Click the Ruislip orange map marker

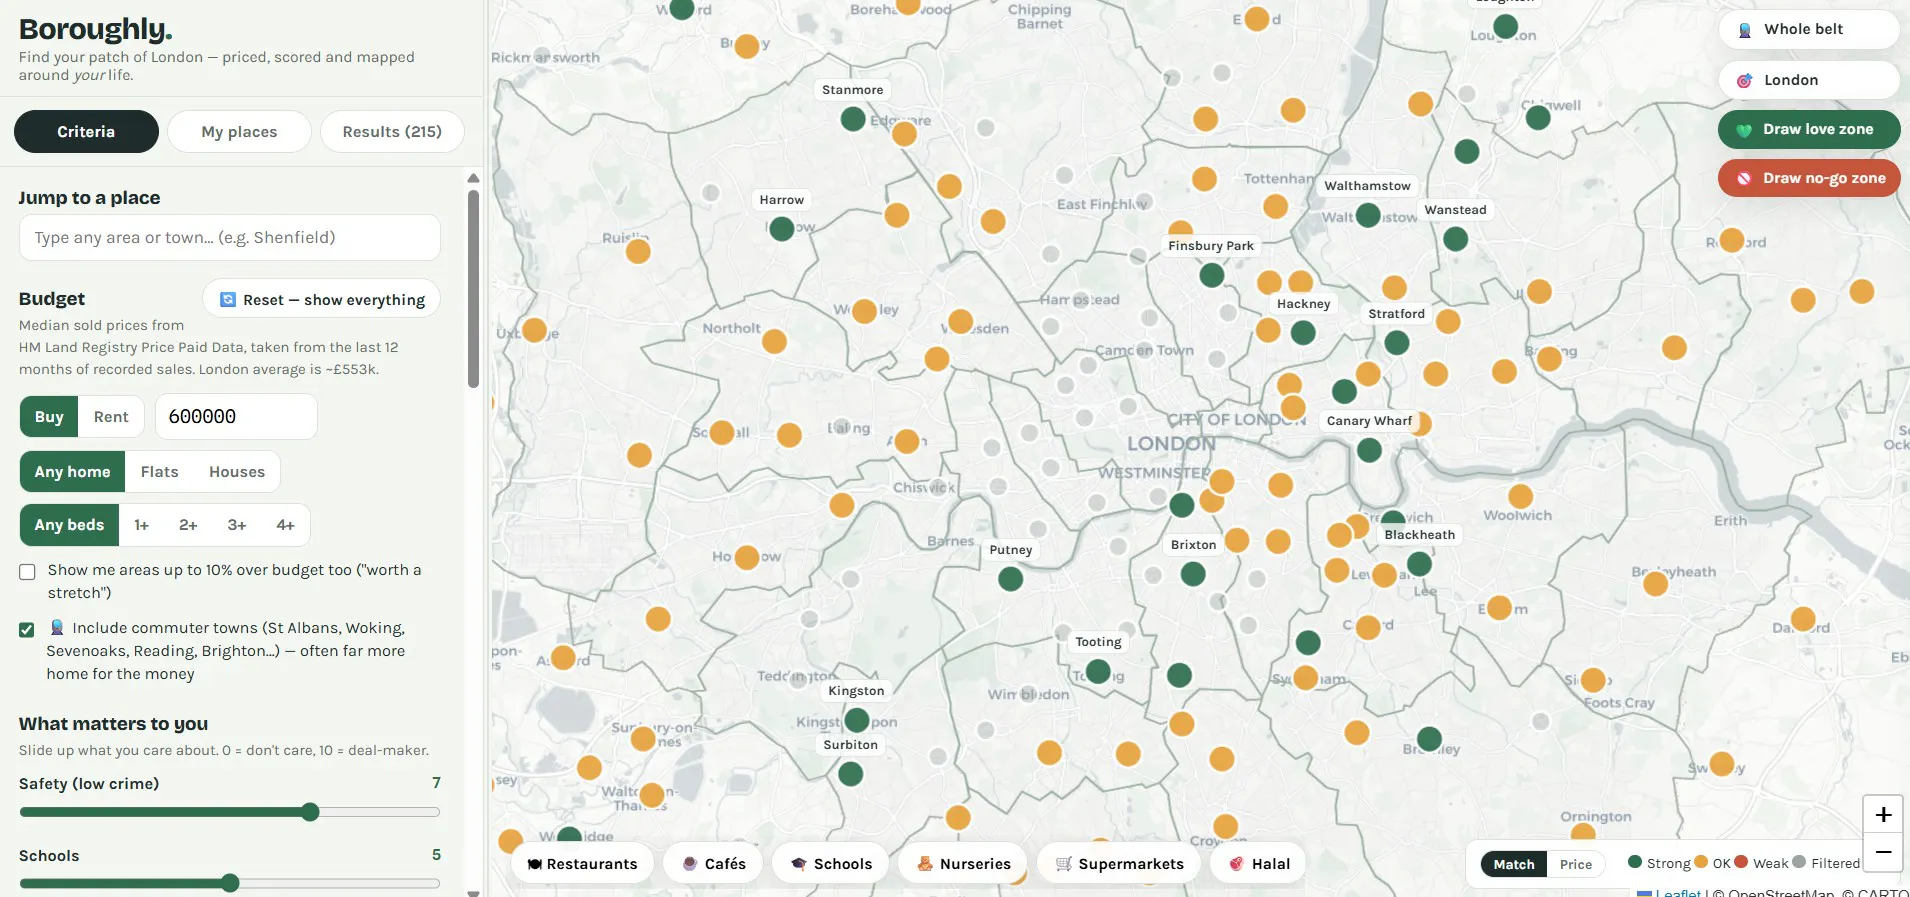coord(638,251)
